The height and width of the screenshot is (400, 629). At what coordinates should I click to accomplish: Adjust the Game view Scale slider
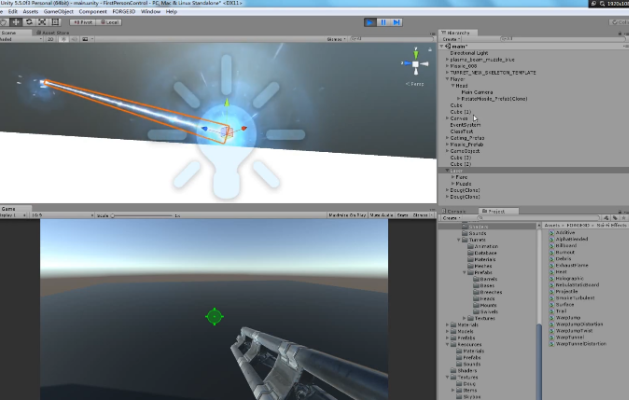tap(142, 215)
